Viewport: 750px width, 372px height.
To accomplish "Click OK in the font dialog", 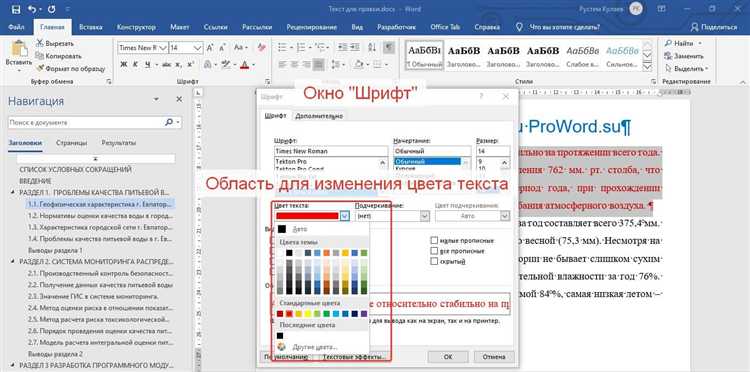I will click(448, 357).
